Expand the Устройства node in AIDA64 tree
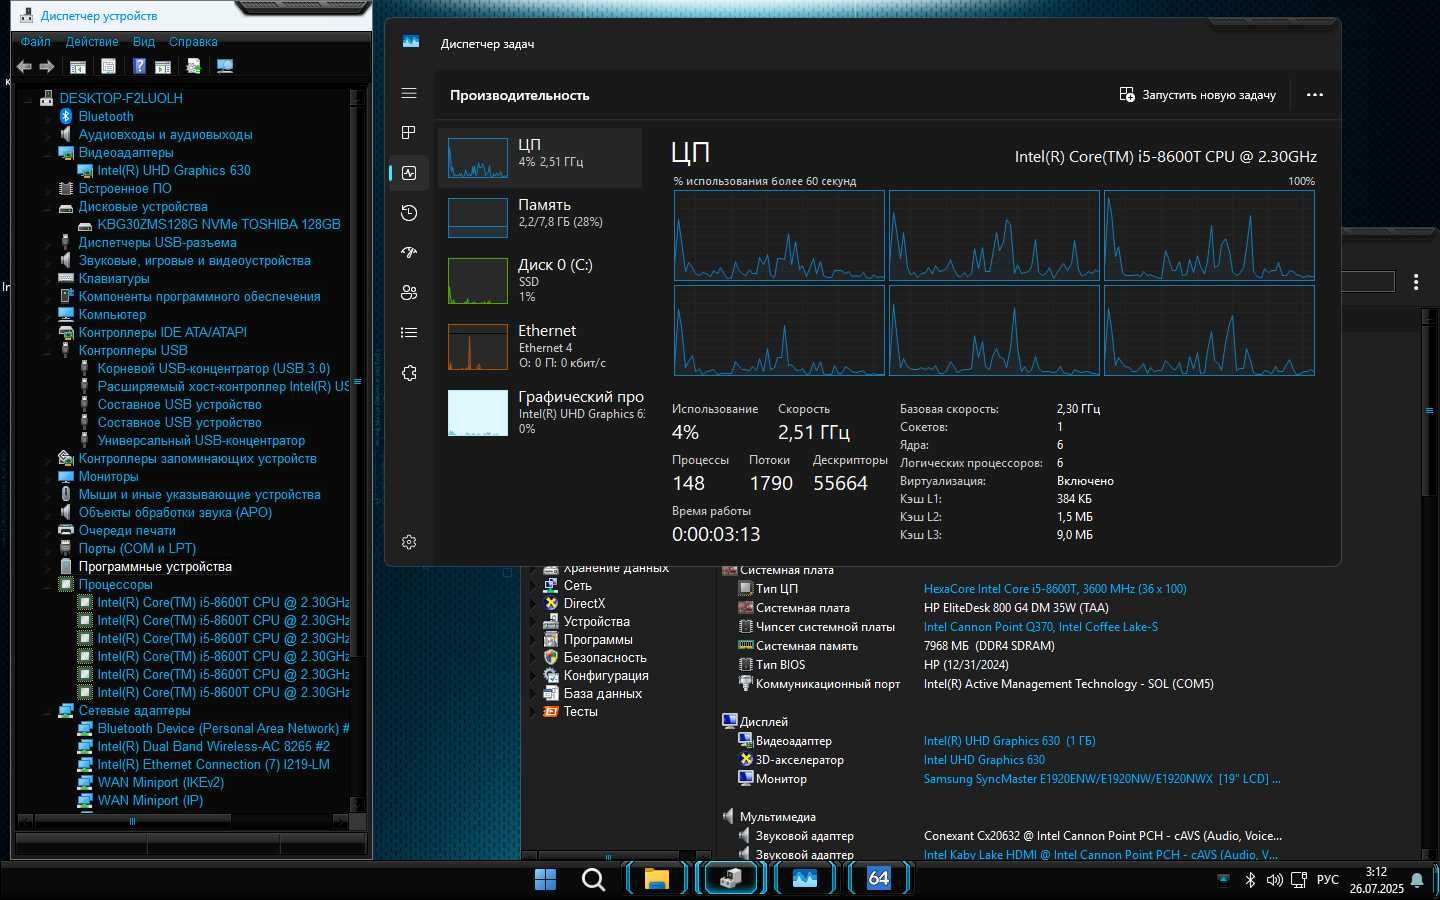 533,622
